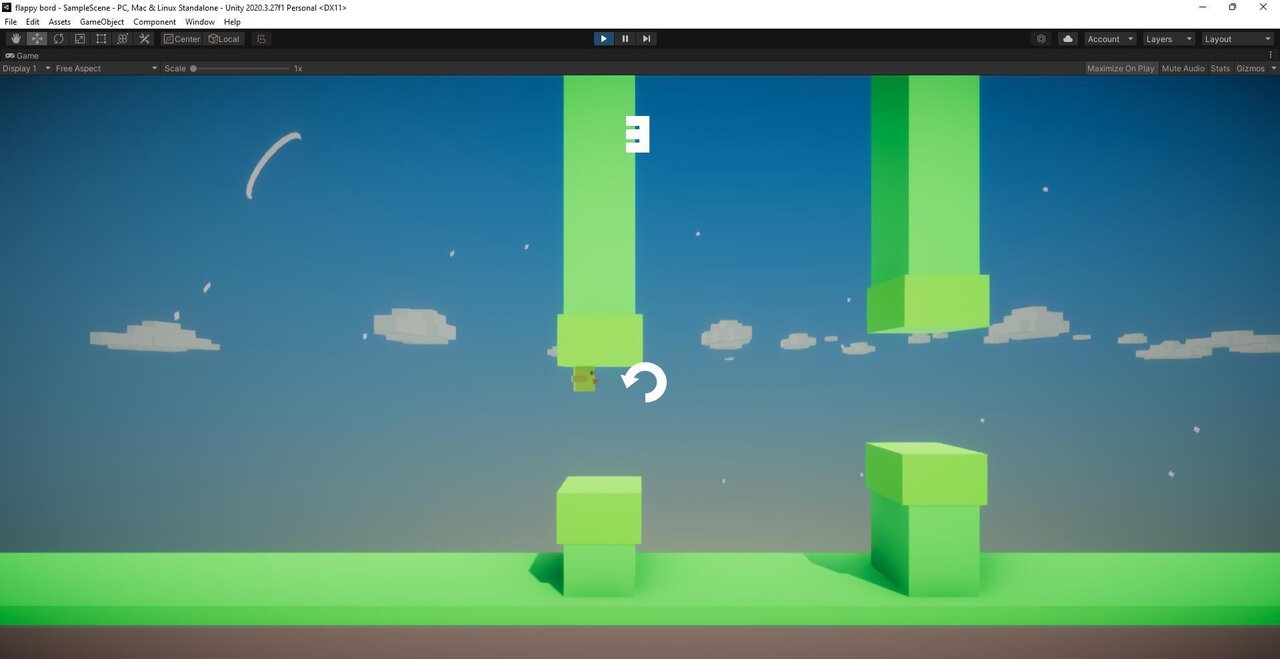Toggle handle rotation Local button
1280x659 pixels.
coord(224,39)
